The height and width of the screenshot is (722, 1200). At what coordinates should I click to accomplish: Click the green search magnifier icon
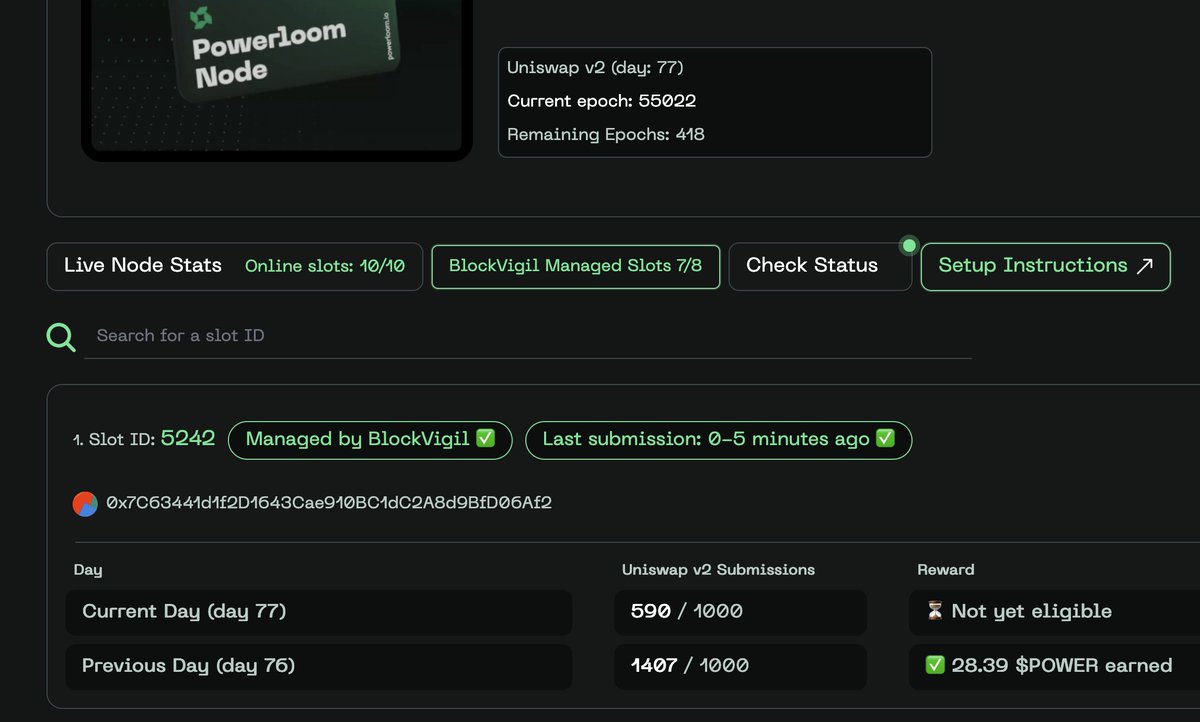(61, 336)
